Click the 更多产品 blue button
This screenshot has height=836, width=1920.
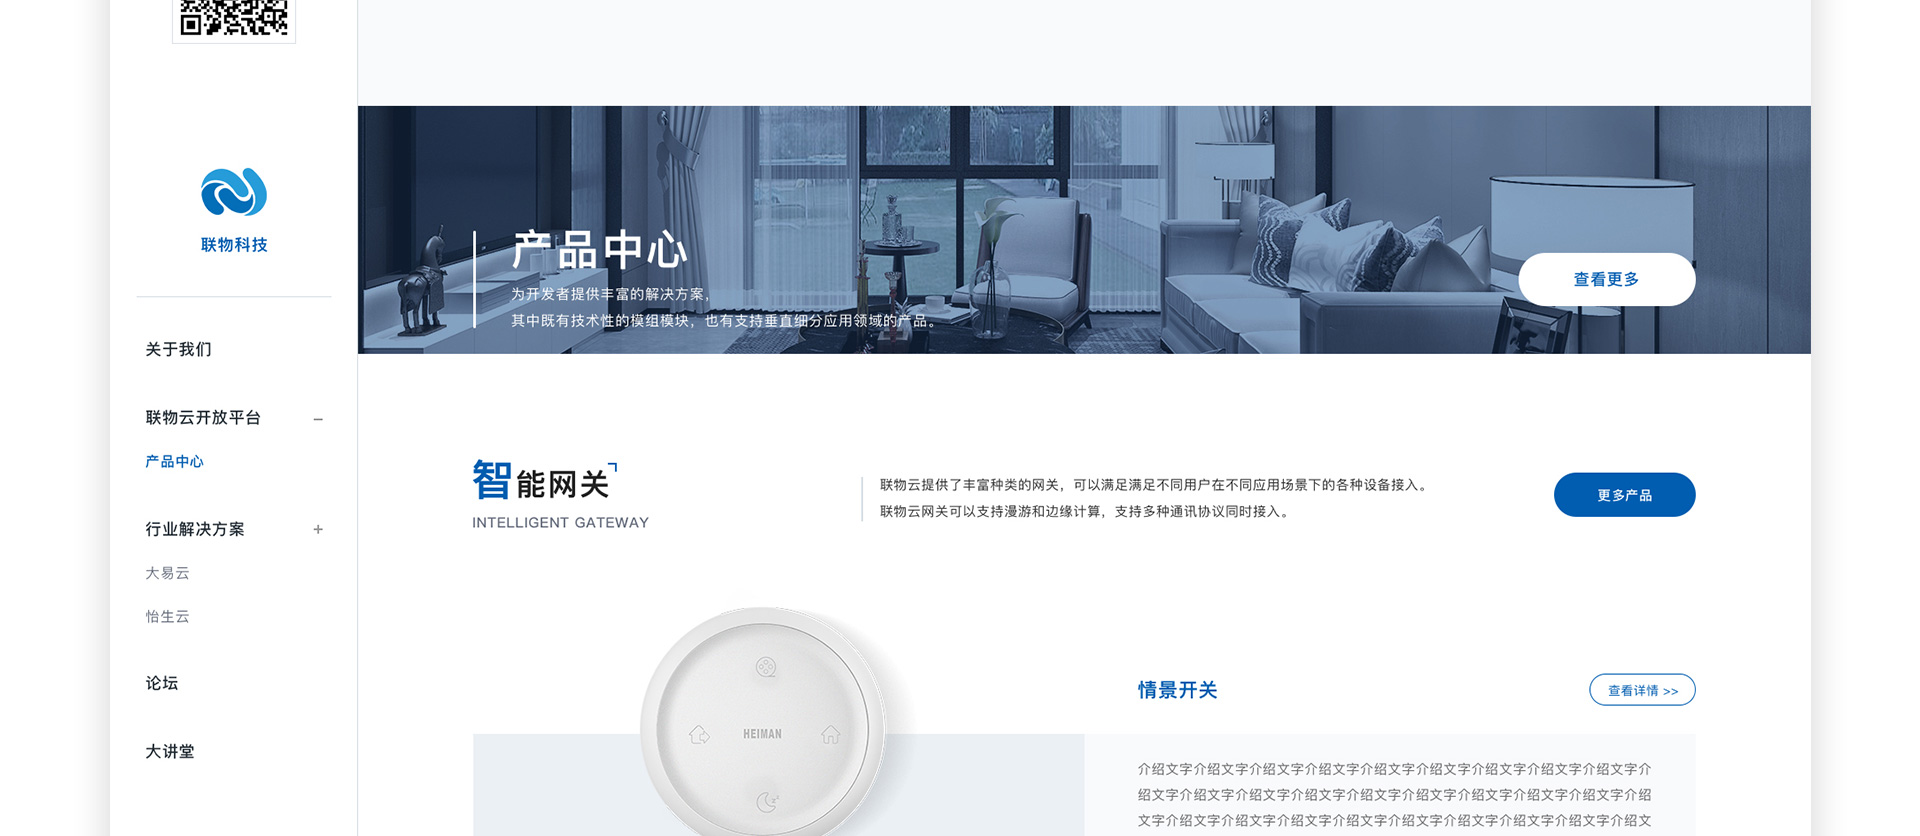[1624, 495]
